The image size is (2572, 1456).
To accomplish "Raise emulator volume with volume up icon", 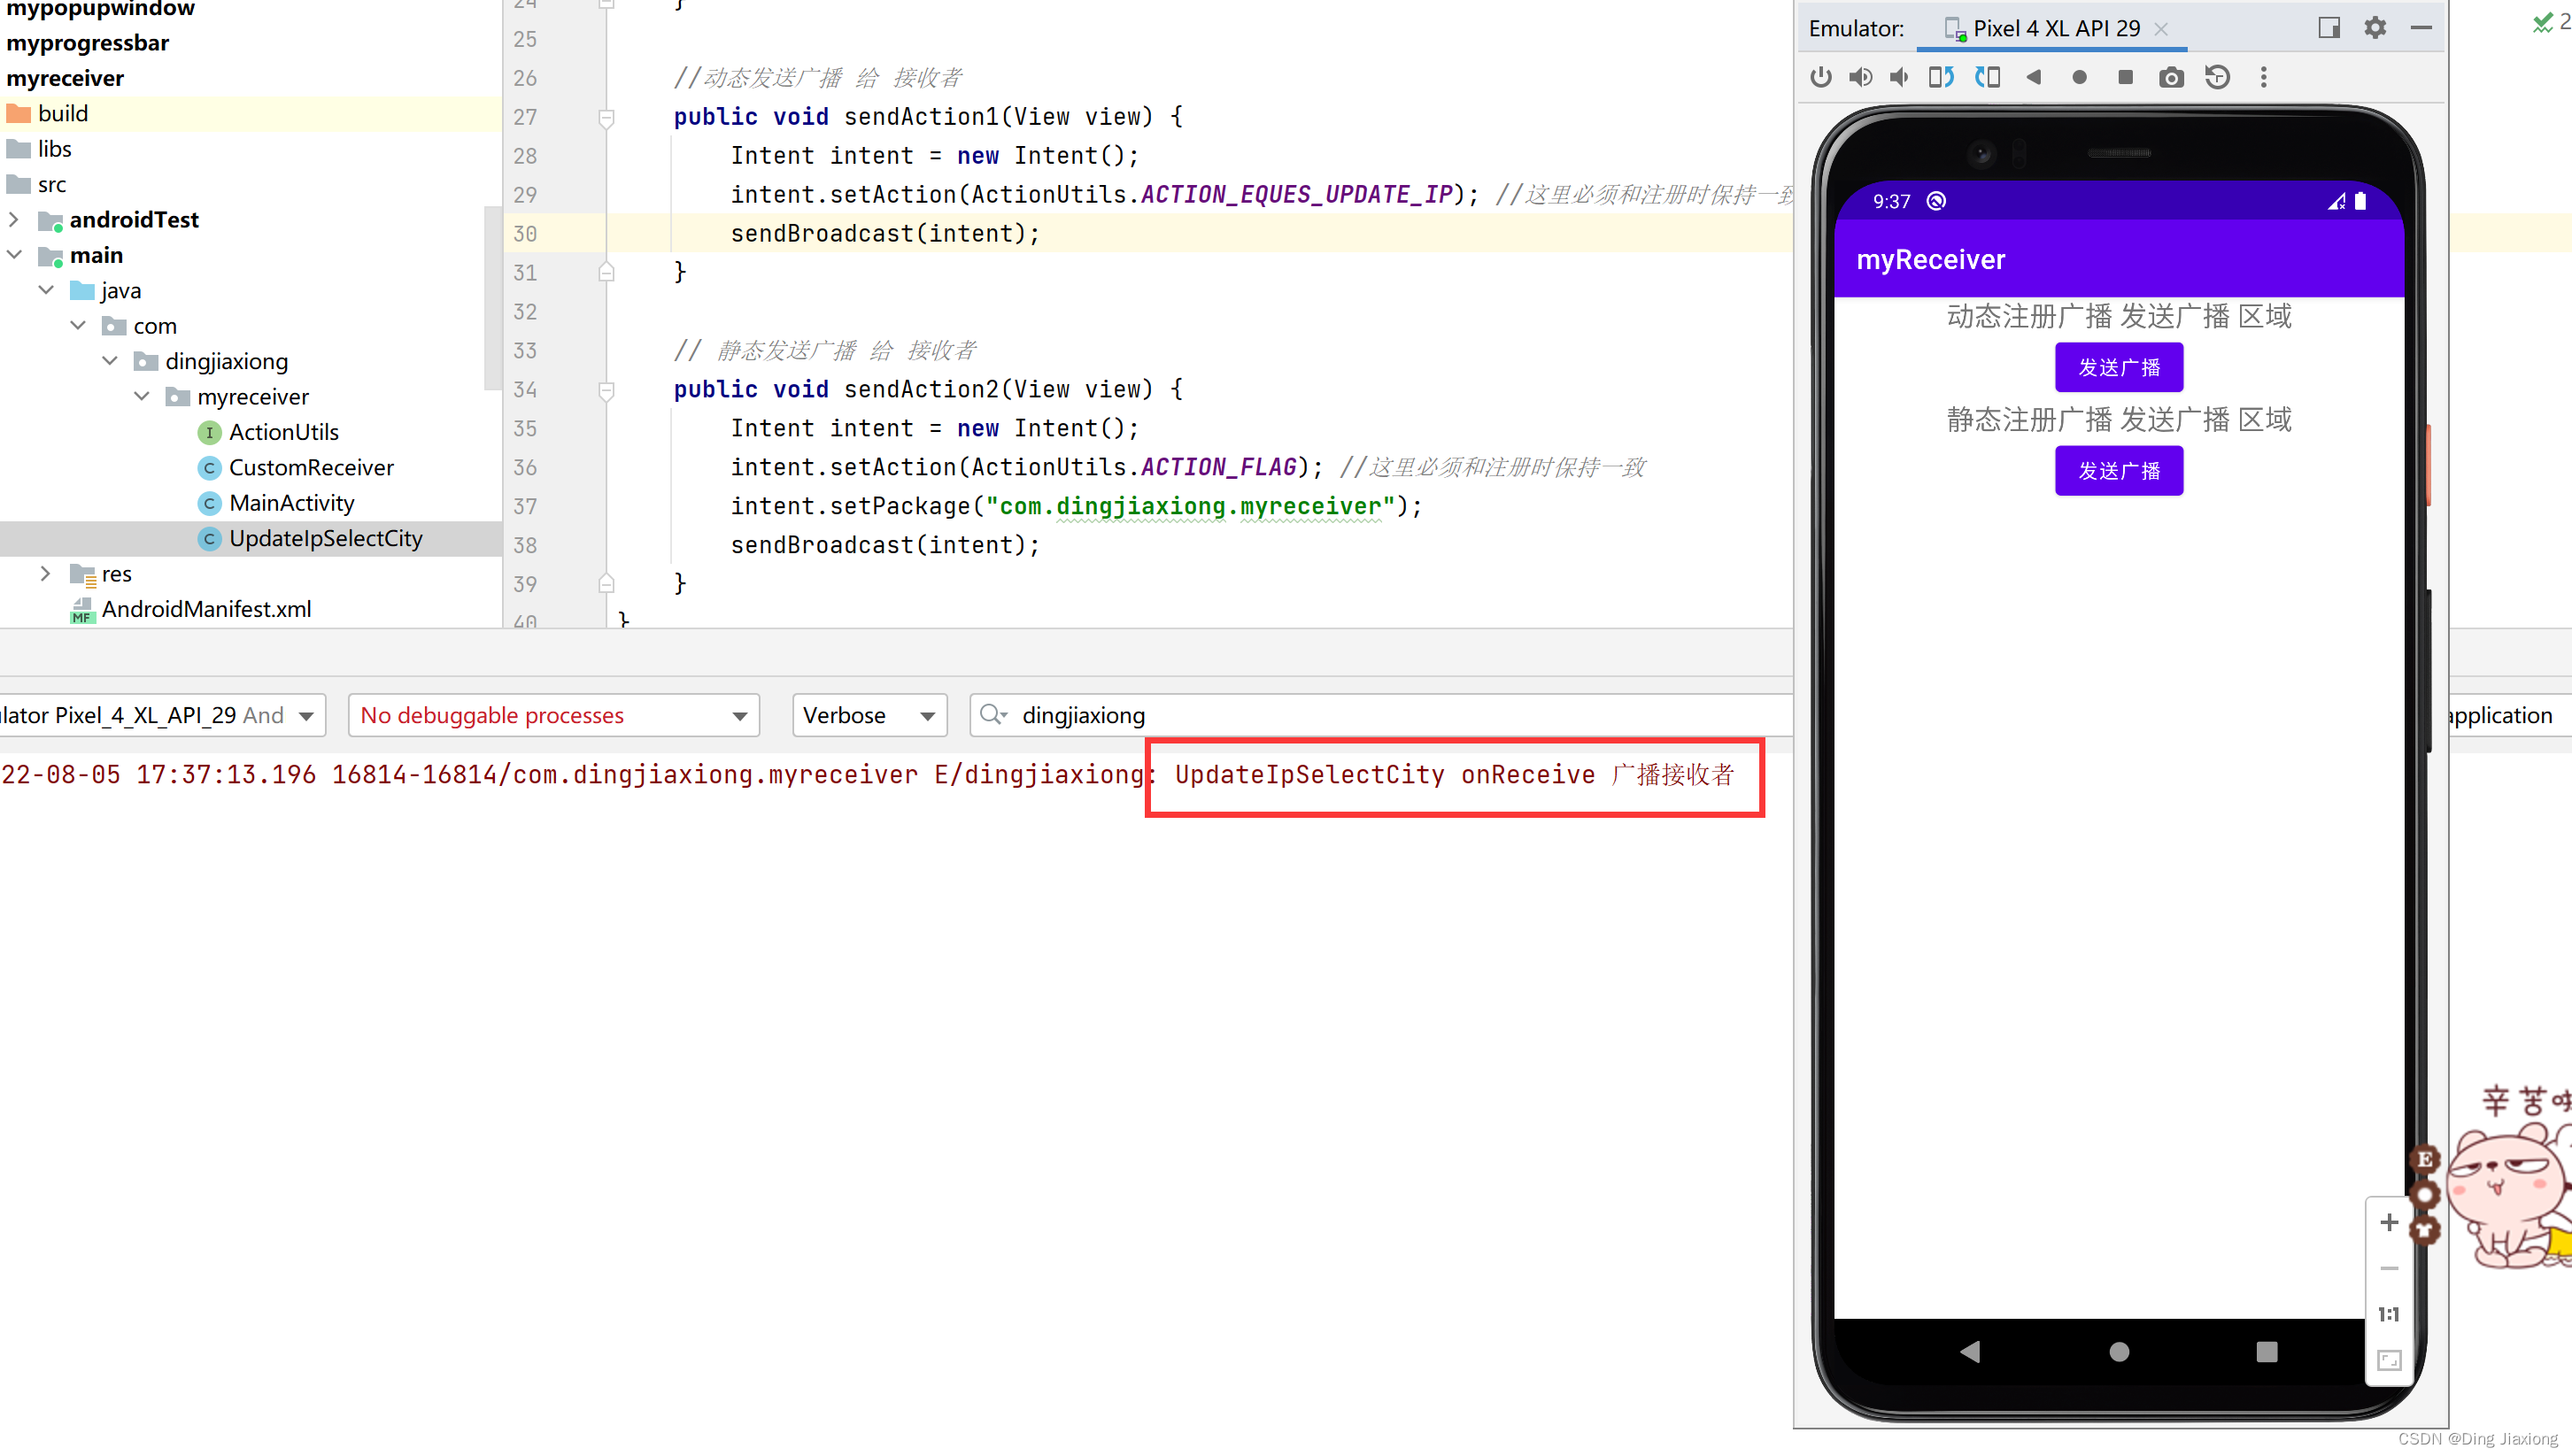I will coord(1861,77).
